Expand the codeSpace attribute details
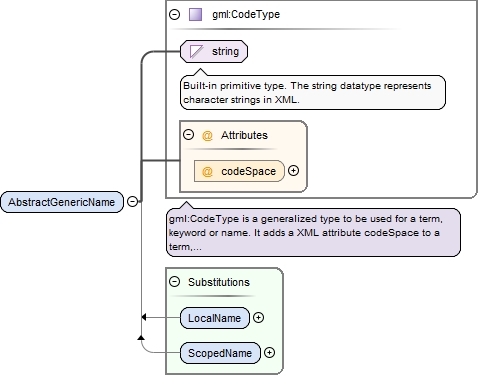The width and height of the screenshot is (479, 376). (293, 171)
